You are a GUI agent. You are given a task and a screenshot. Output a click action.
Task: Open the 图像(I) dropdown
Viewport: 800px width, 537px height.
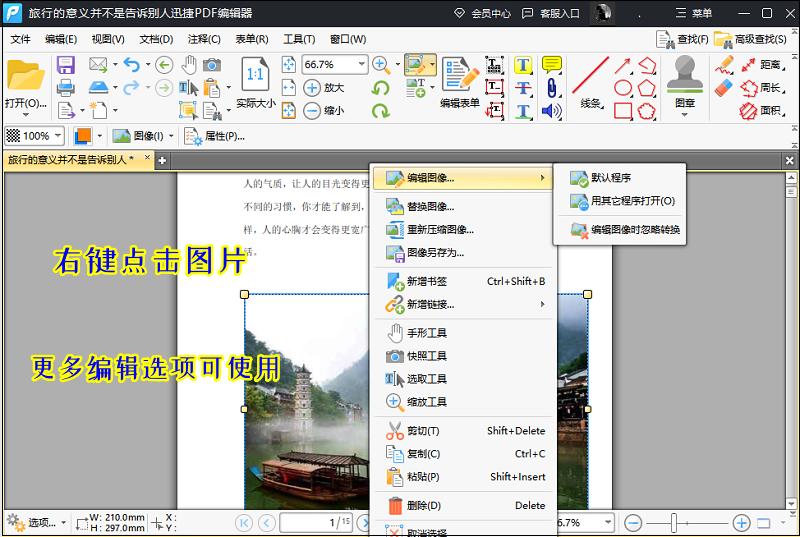click(143, 136)
